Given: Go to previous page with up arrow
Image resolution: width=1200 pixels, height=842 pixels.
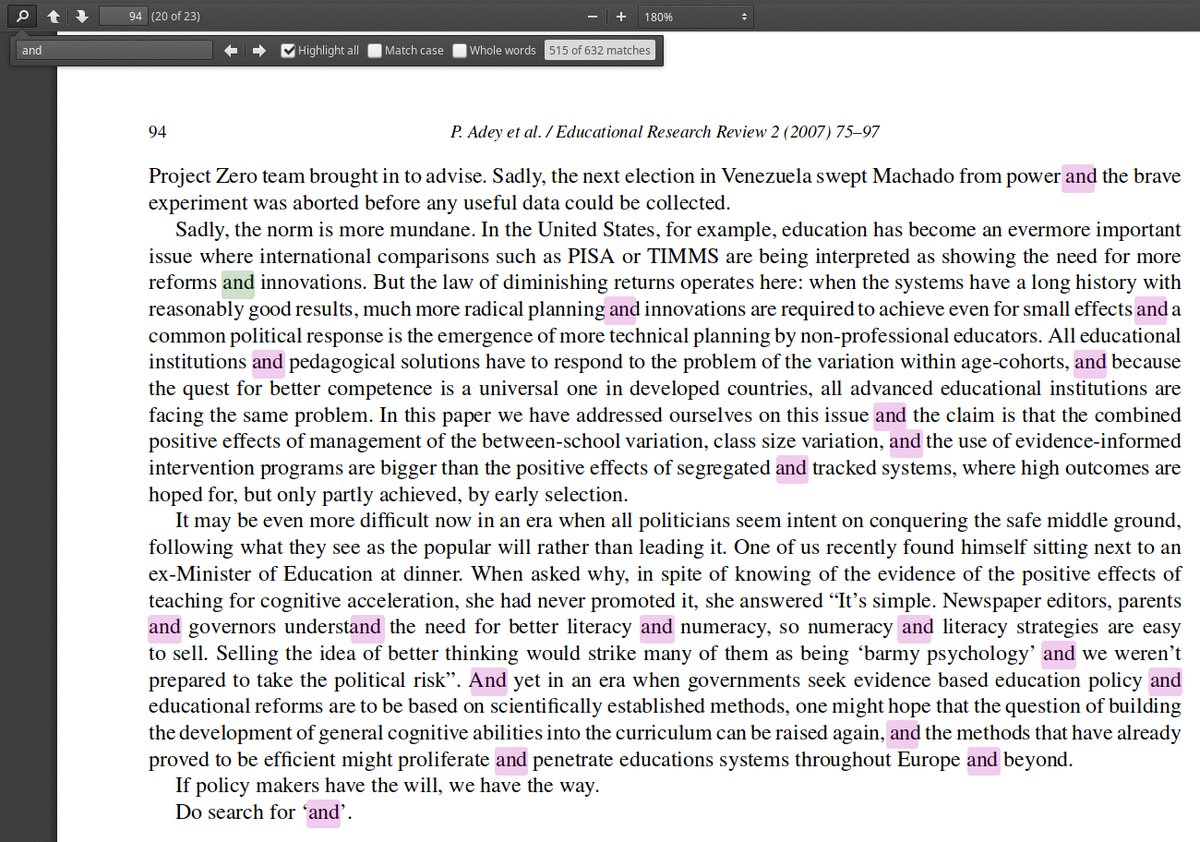Looking at the screenshot, I should point(55,16).
